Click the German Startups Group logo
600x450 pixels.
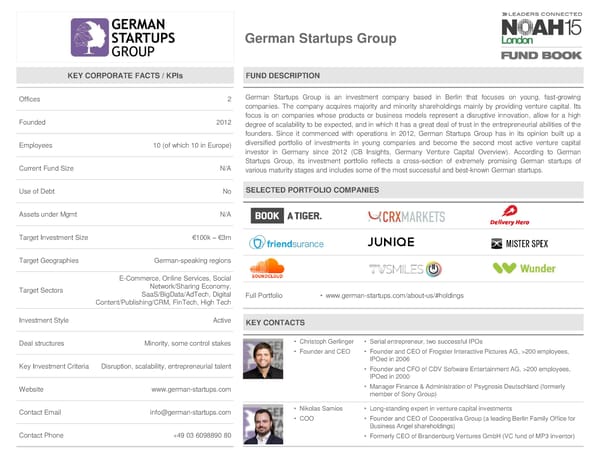click(123, 37)
